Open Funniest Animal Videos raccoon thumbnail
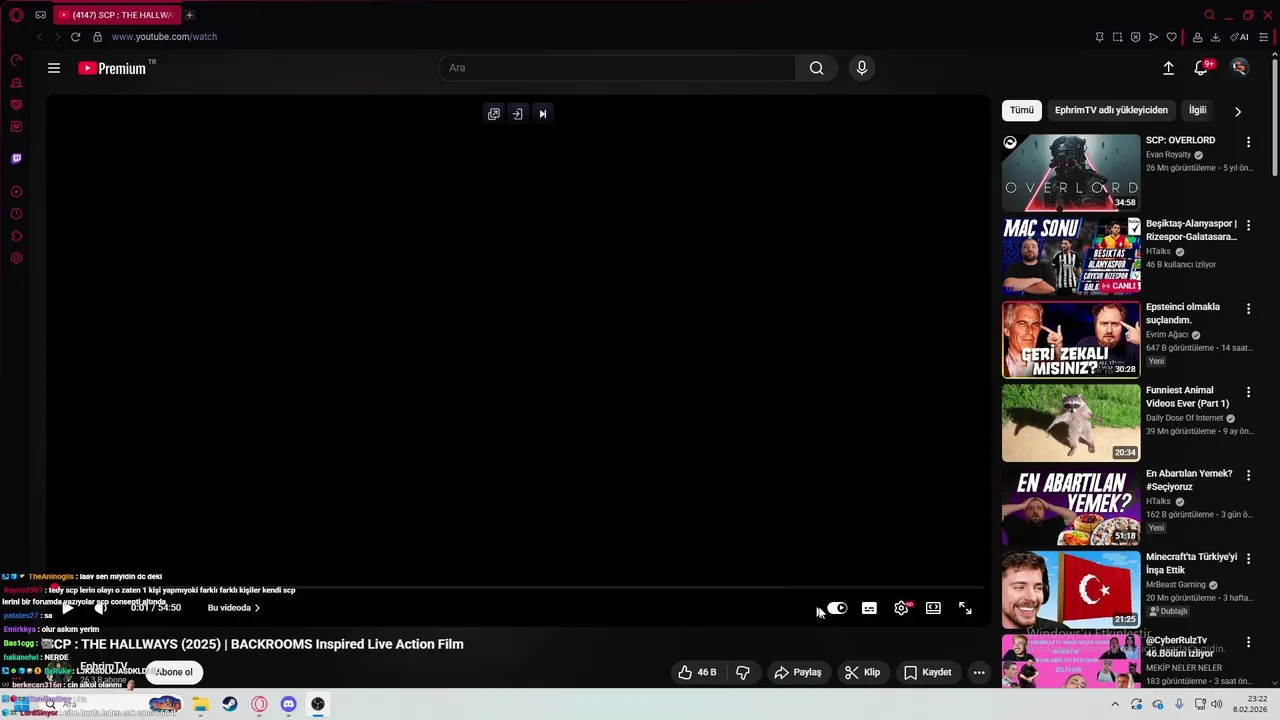 click(1071, 423)
